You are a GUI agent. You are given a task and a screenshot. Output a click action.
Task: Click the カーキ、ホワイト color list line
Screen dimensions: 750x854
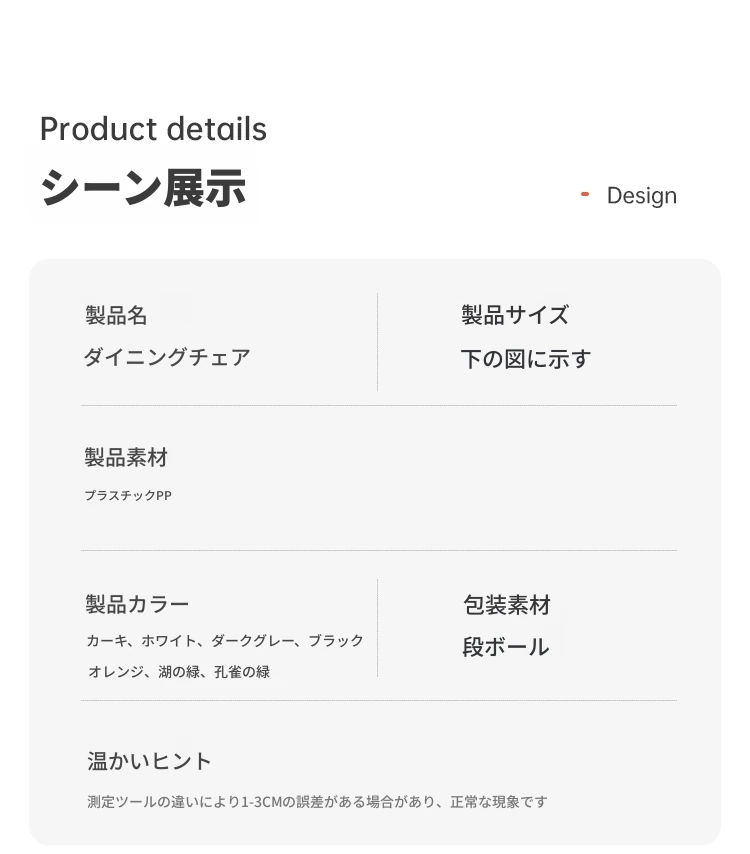225,641
